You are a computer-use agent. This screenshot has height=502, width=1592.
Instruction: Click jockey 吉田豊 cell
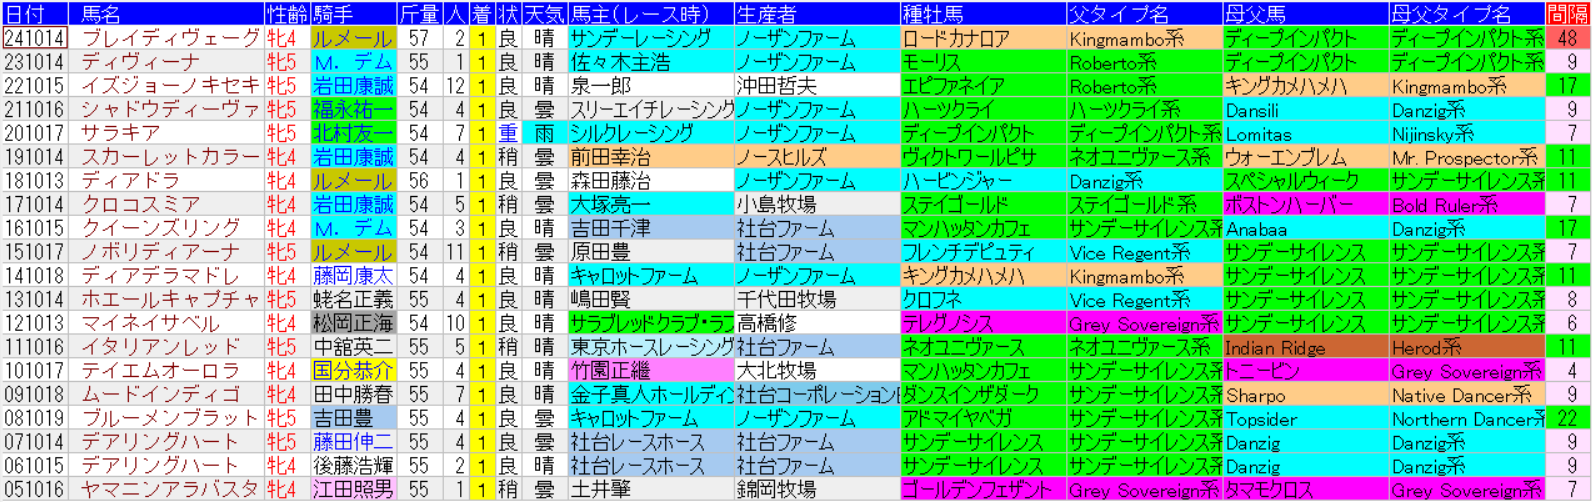click(354, 419)
